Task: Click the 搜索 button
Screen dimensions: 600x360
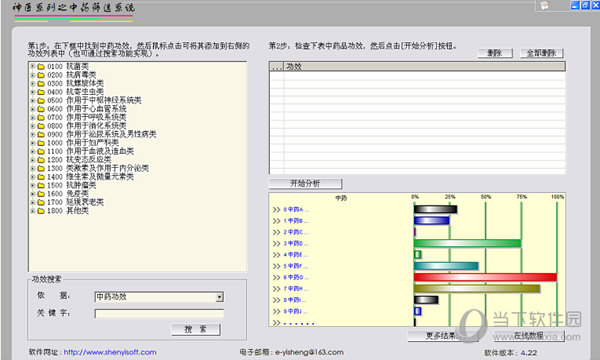Action: click(x=196, y=329)
